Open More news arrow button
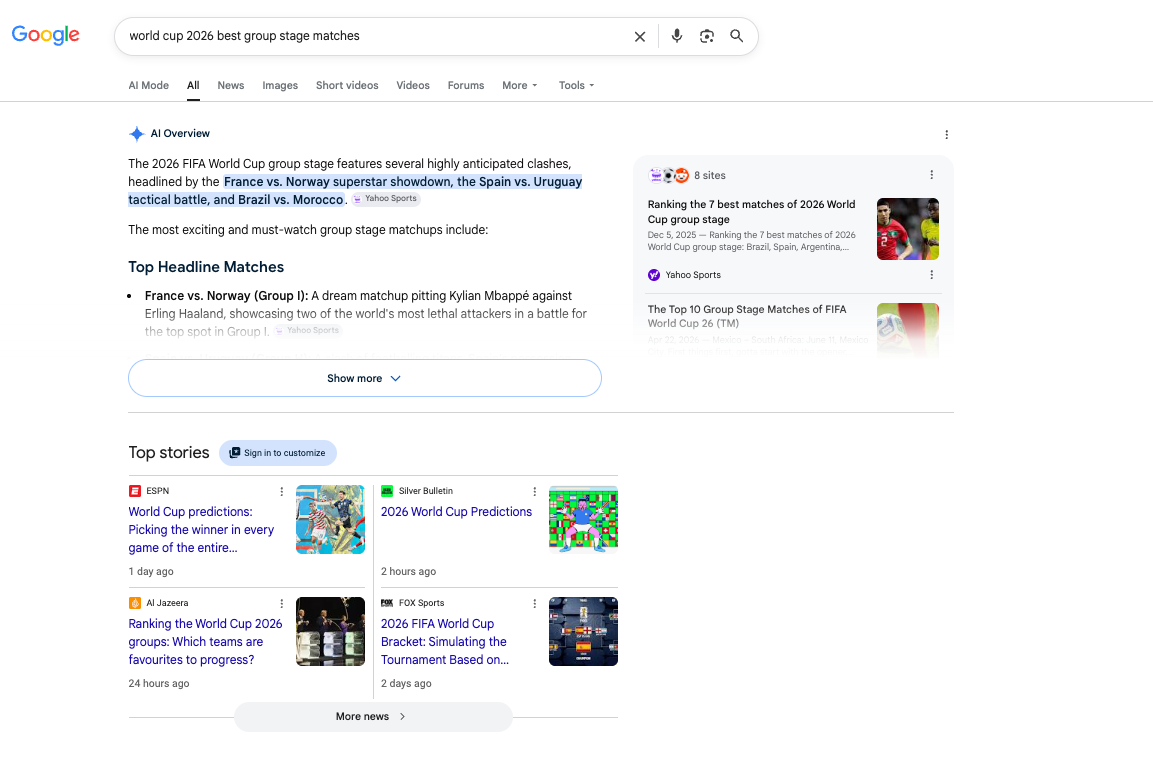Screen dimensions: 1153x764 [x=373, y=716]
